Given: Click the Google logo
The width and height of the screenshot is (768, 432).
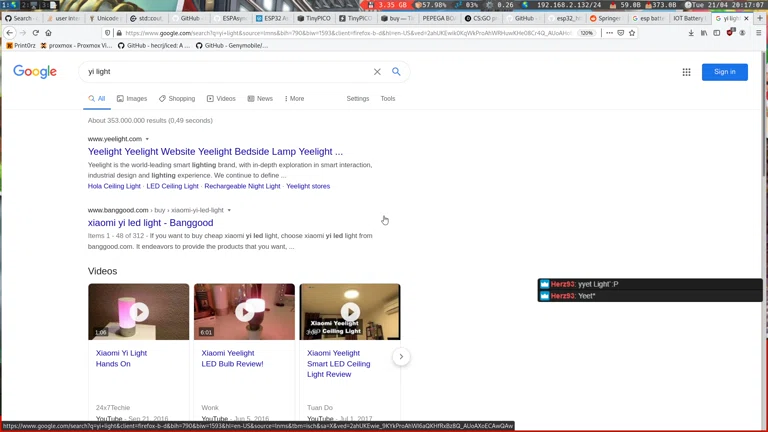Looking at the screenshot, I should 35,72.
